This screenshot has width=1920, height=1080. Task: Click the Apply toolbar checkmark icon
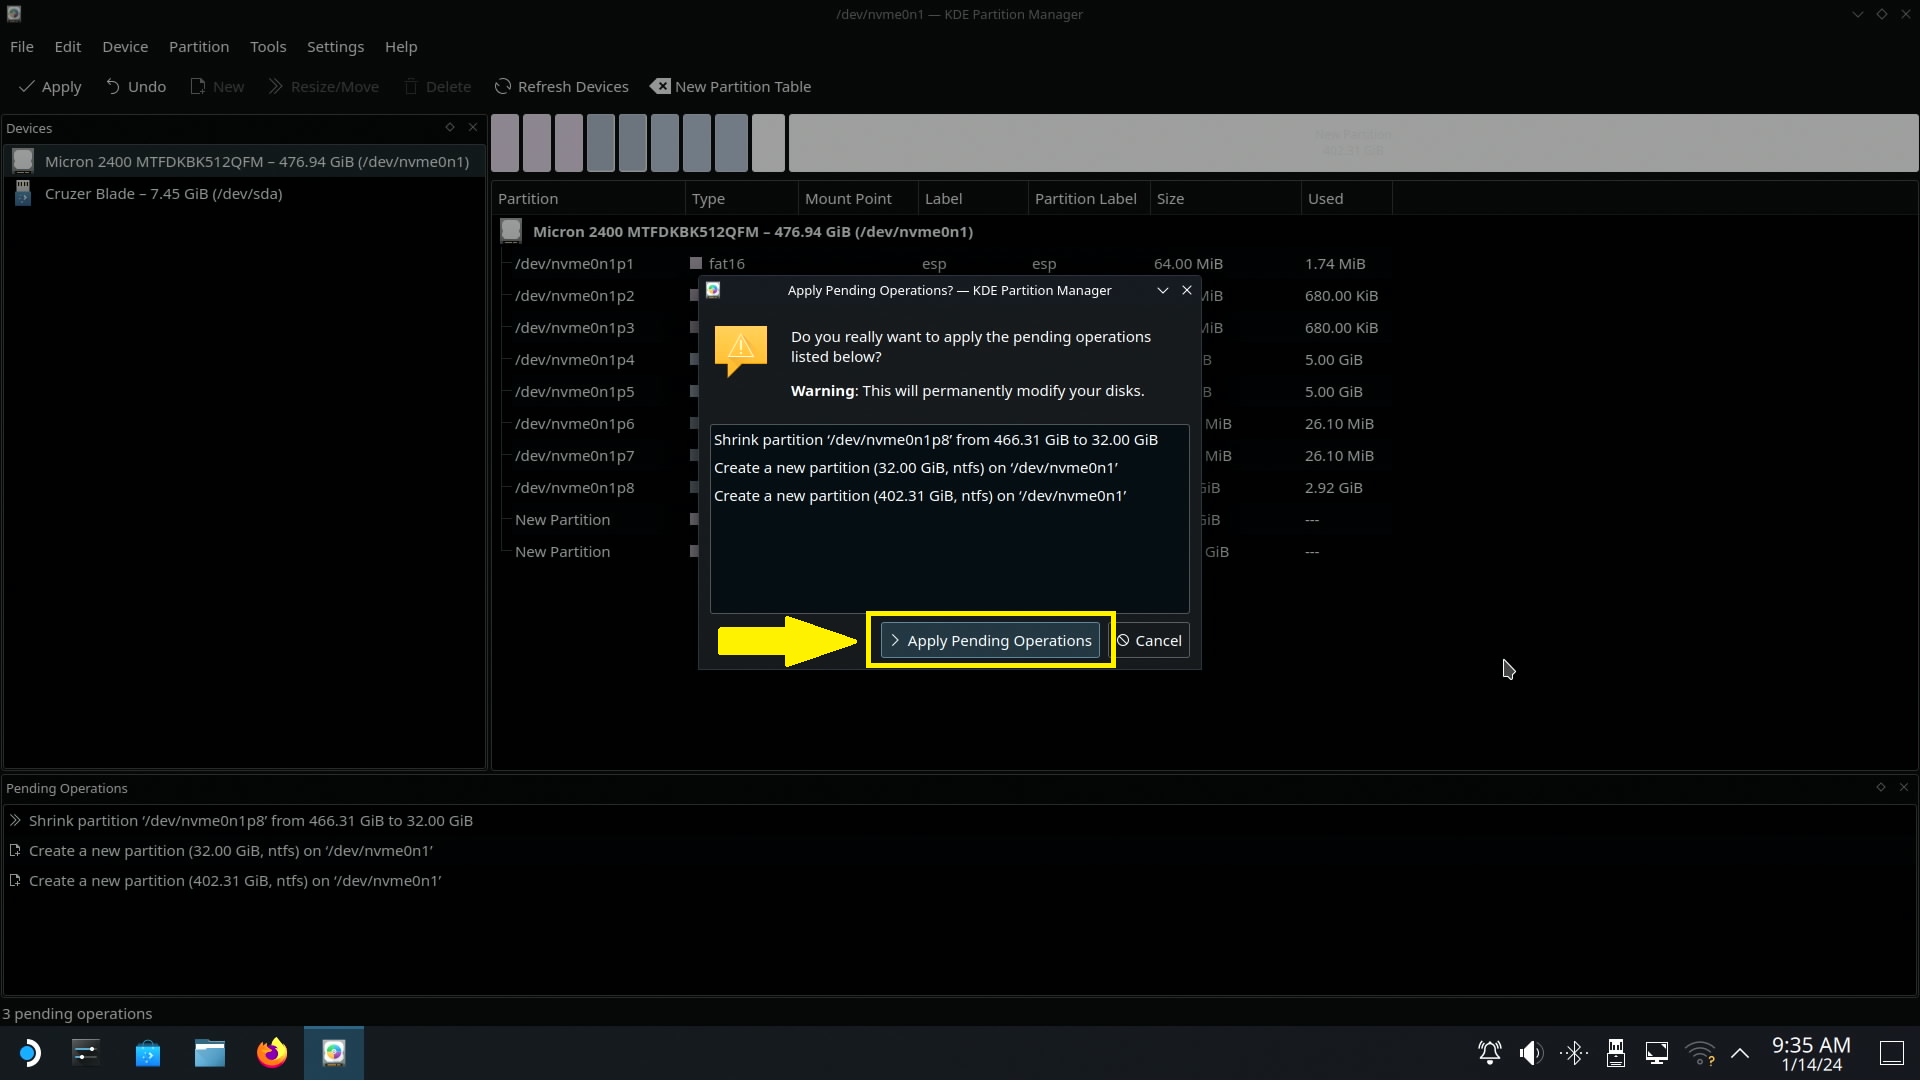(x=27, y=87)
